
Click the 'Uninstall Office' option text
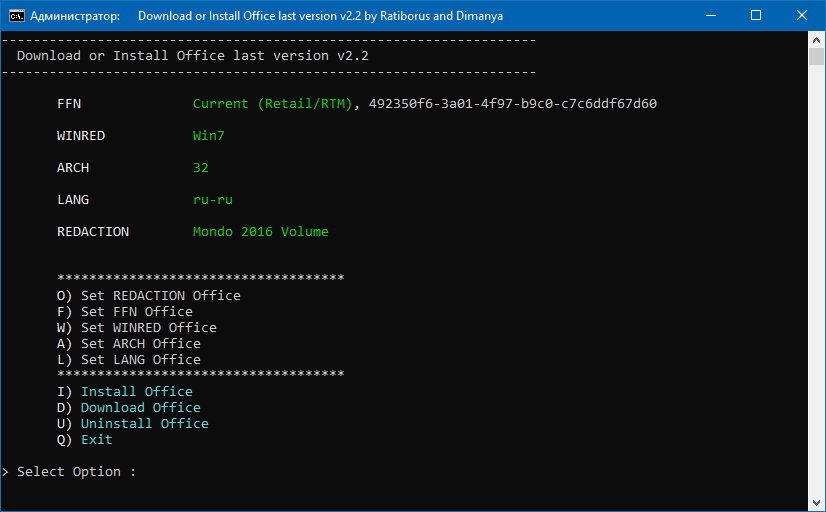click(145, 424)
